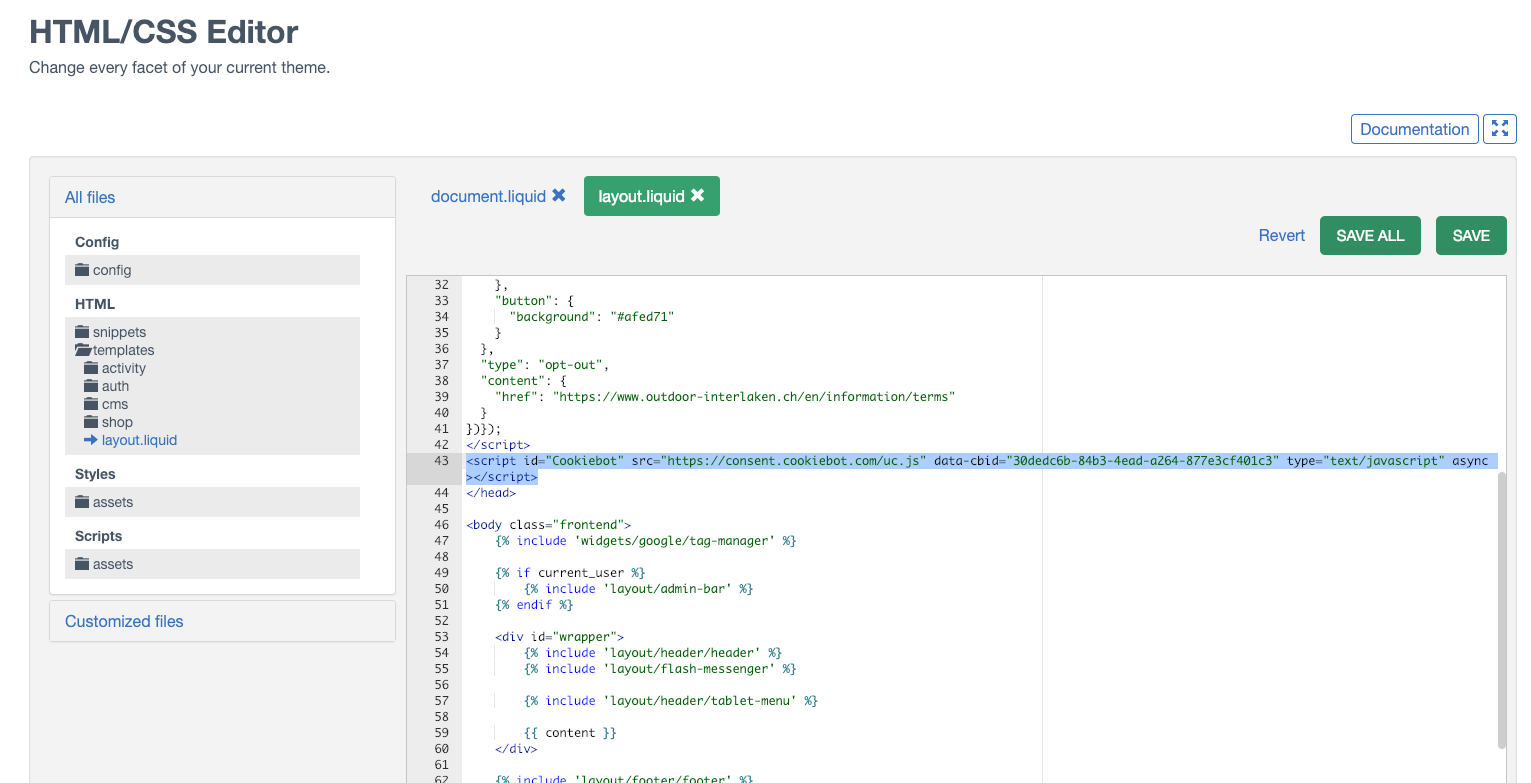The image size is (1531, 783).
Task: Close the document.liquid tab with its X icon
Action: pyautogui.click(x=559, y=196)
